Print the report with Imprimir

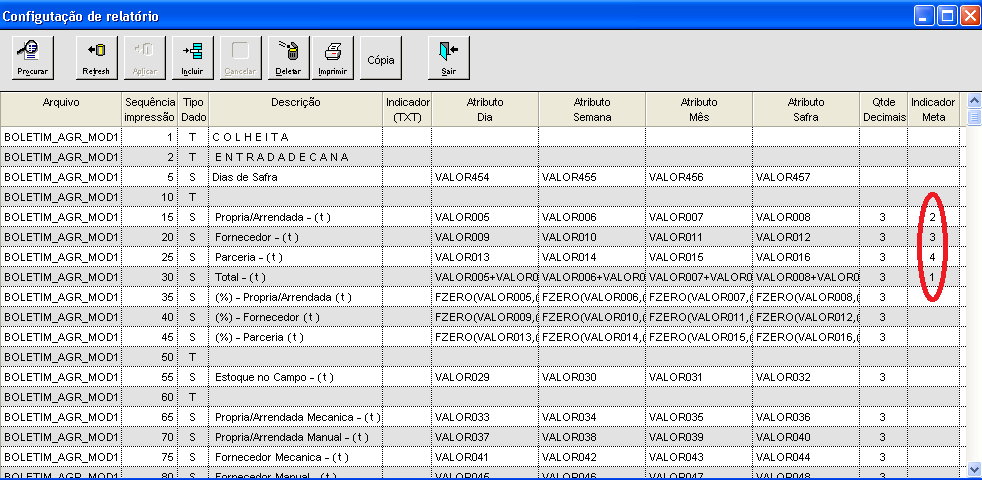333,58
